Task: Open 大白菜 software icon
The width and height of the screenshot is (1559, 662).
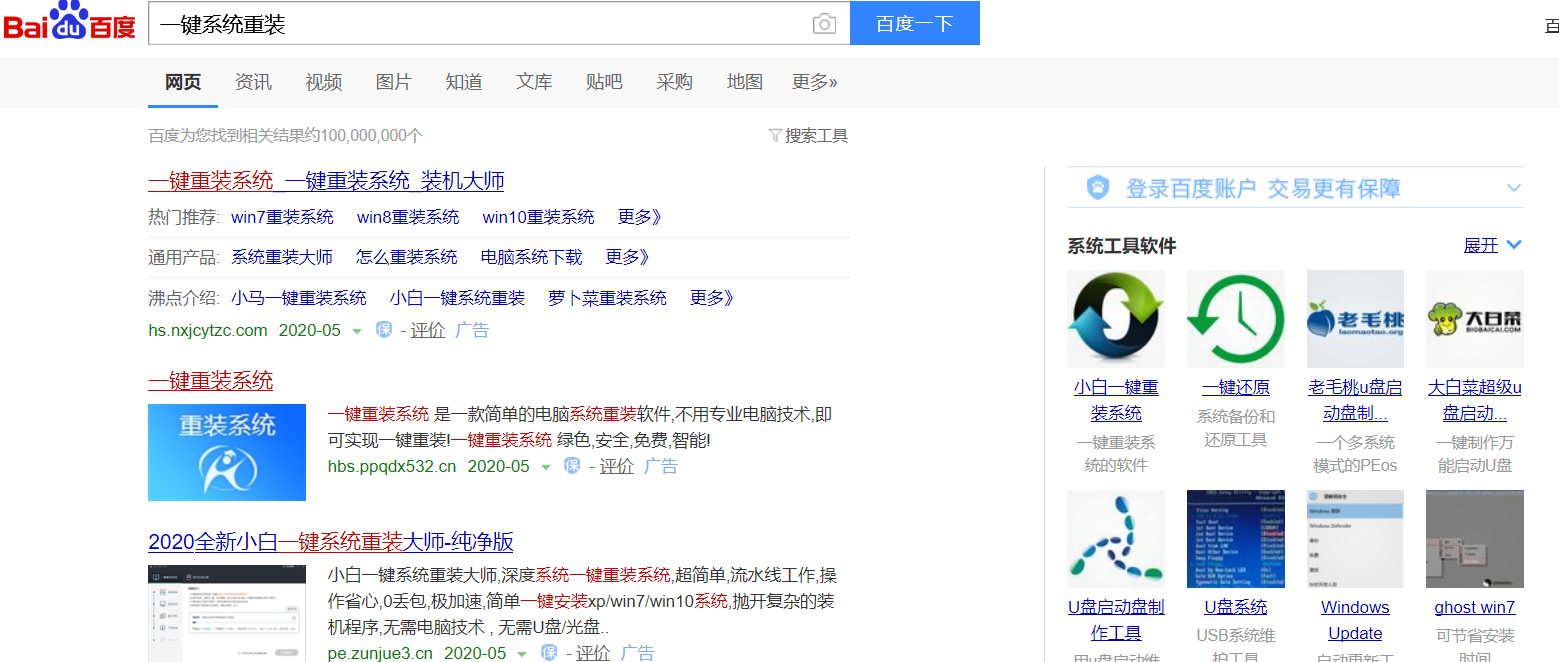Action: tap(1475, 319)
